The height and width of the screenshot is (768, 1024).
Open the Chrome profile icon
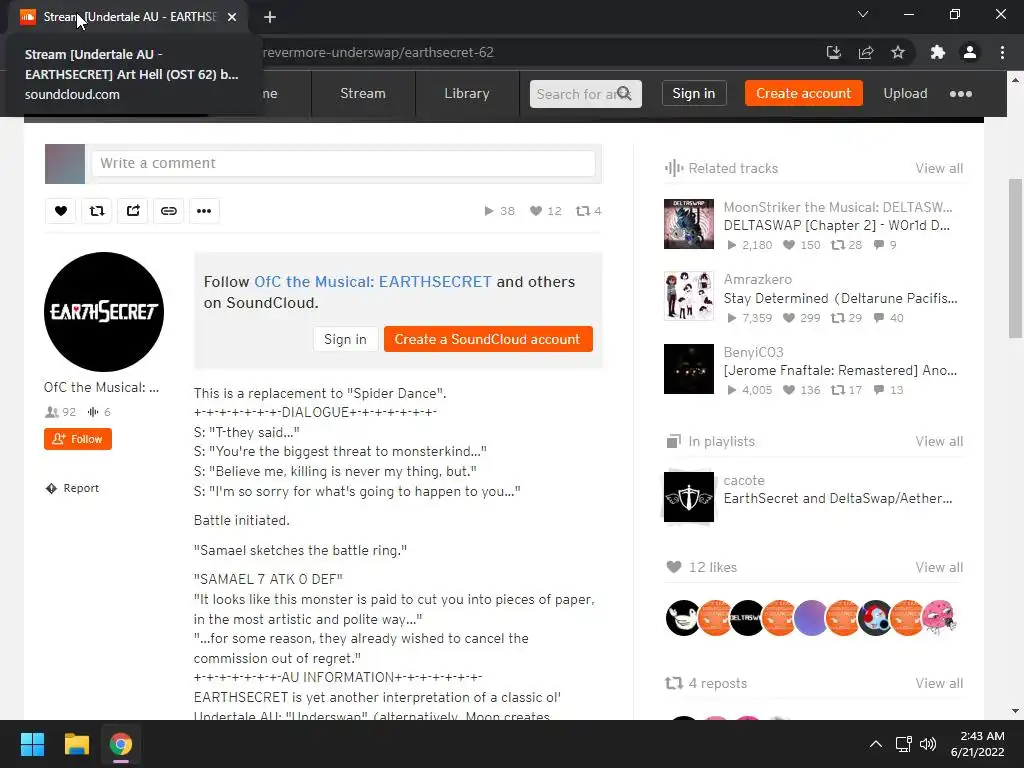pyautogui.click(x=970, y=52)
